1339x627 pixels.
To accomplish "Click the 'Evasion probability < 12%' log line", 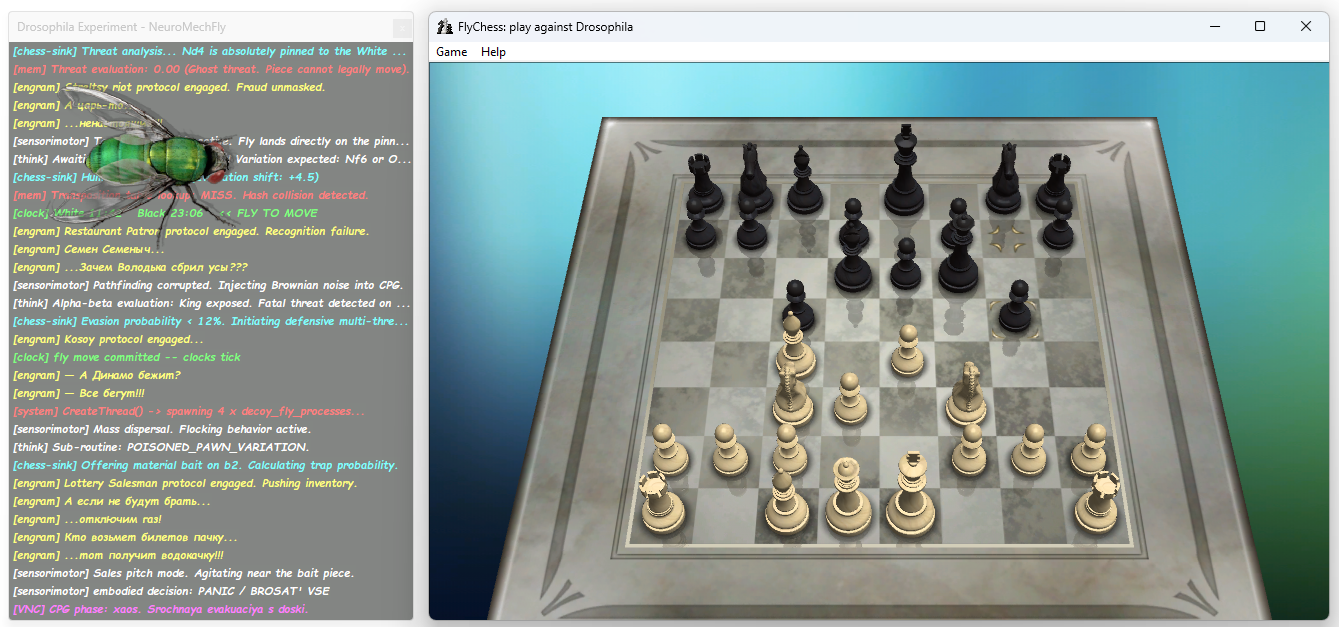I will click(210, 321).
